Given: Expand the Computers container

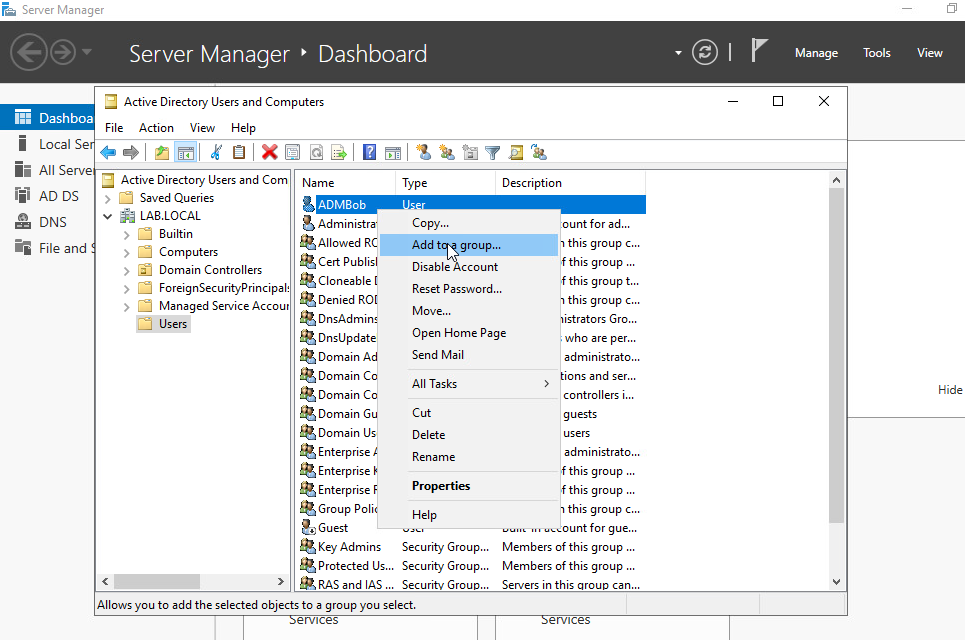Looking at the screenshot, I should [126, 253].
